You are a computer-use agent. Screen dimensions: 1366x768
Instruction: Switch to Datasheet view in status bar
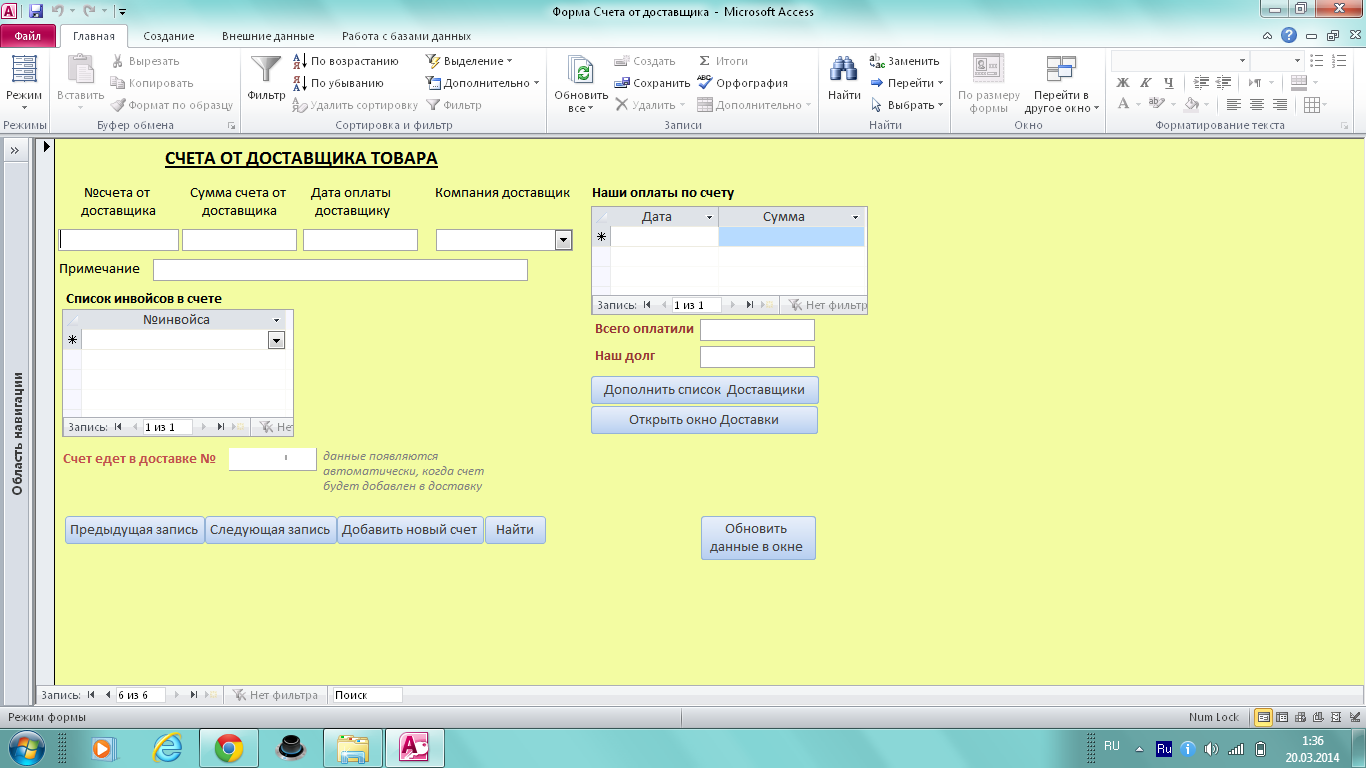tap(1282, 717)
